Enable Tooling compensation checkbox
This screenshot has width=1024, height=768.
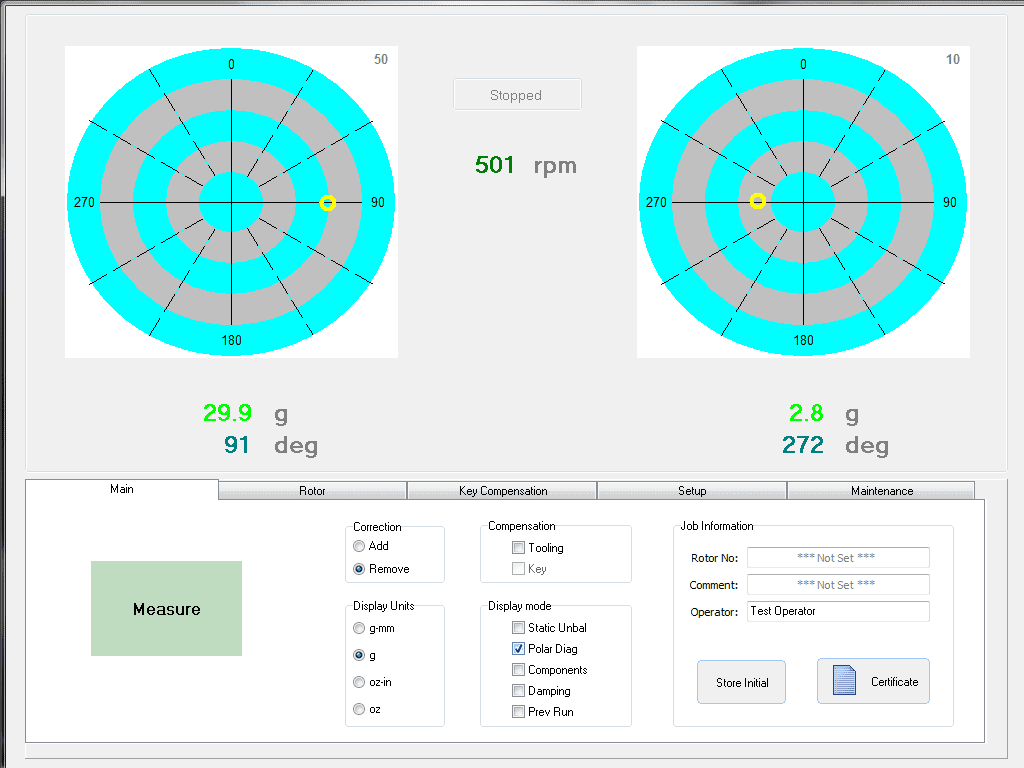point(518,548)
